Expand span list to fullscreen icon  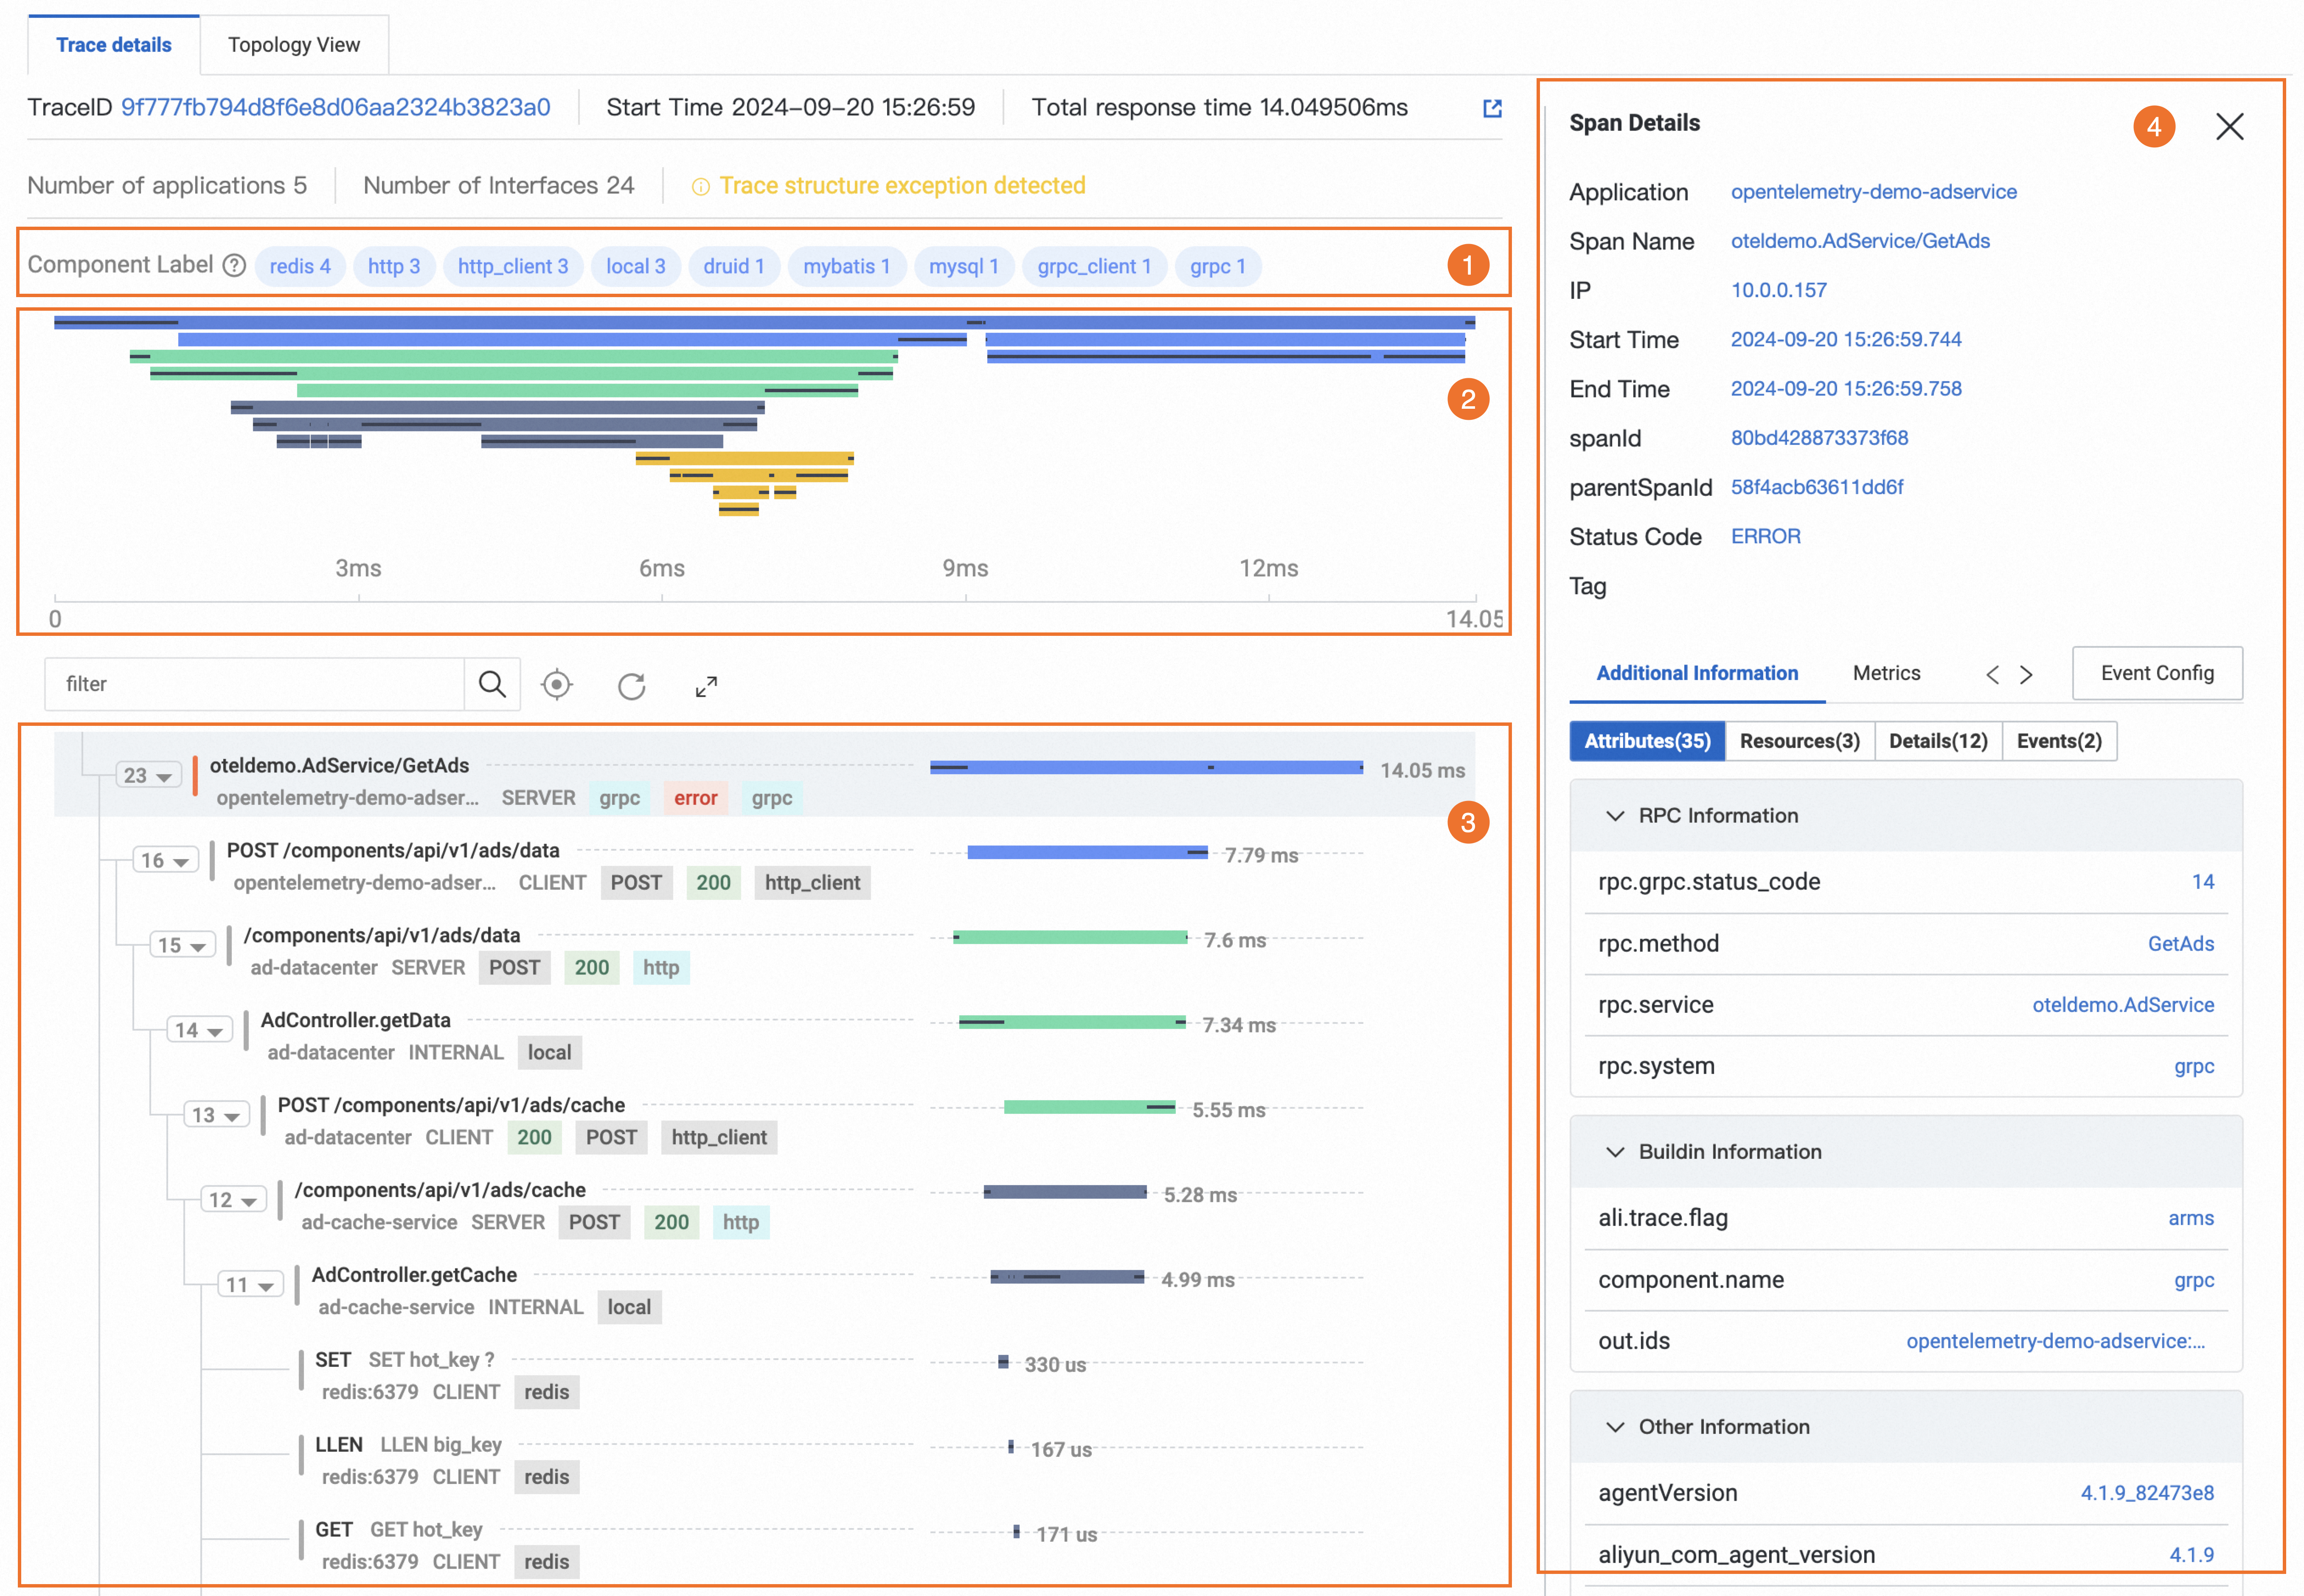coord(706,686)
